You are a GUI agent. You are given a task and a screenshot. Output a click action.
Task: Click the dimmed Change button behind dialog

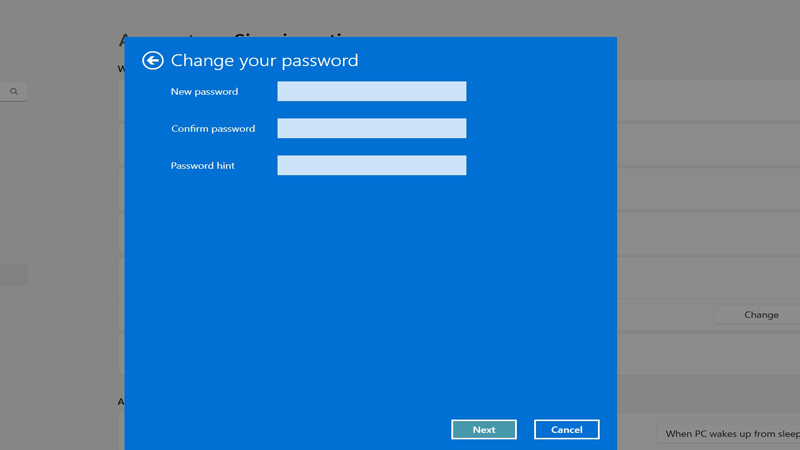[x=760, y=315]
